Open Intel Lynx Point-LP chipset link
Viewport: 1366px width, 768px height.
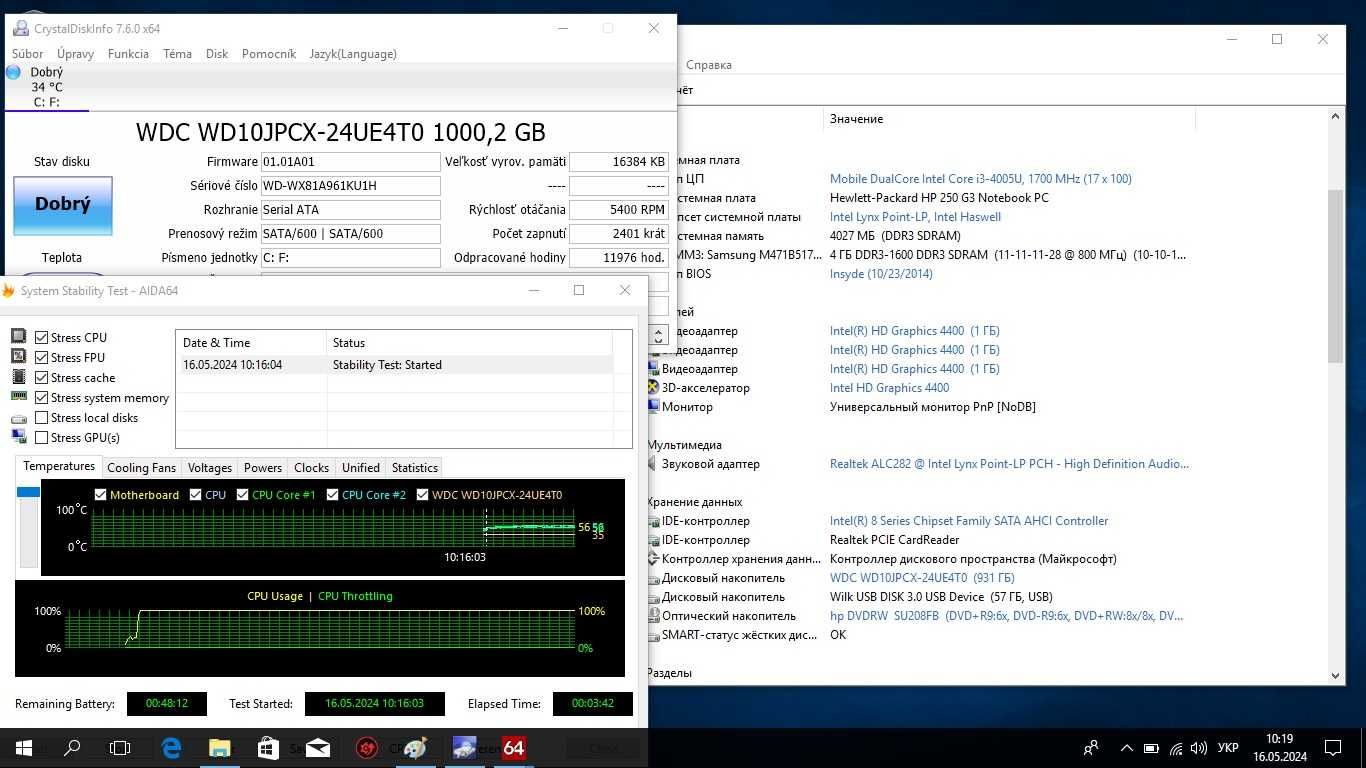coord(915,217)
